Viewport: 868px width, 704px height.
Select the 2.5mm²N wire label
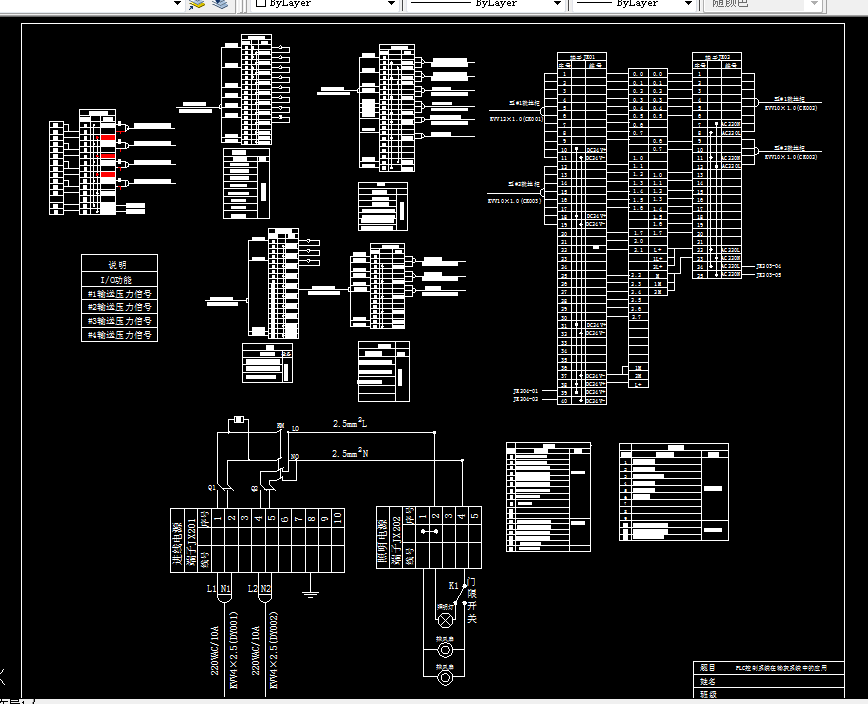click(350, 453)
